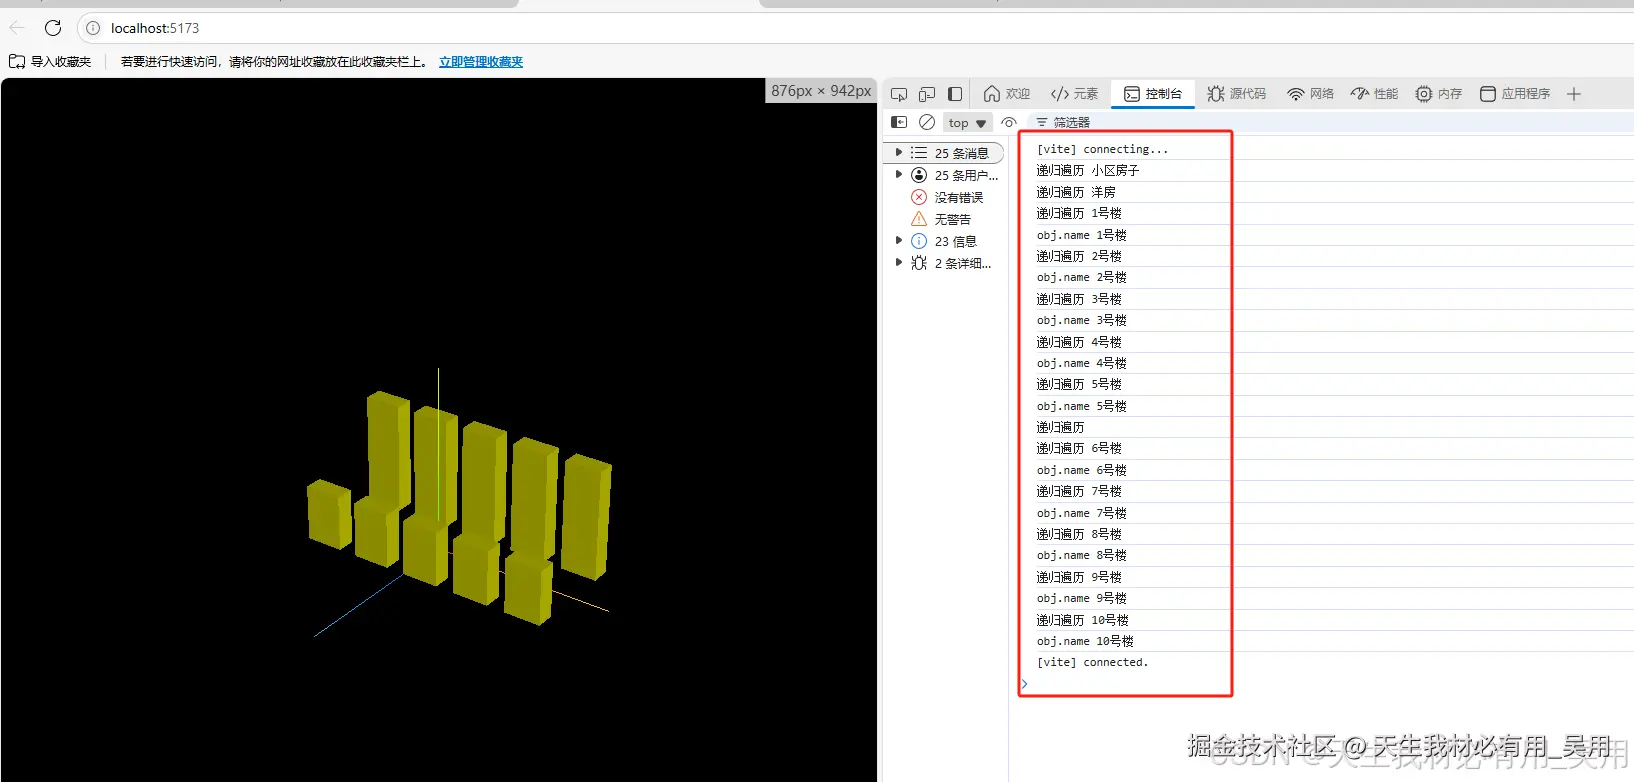Select the 控制台 console tab
Screen dimensions: 1634x782
[1153, 94]
